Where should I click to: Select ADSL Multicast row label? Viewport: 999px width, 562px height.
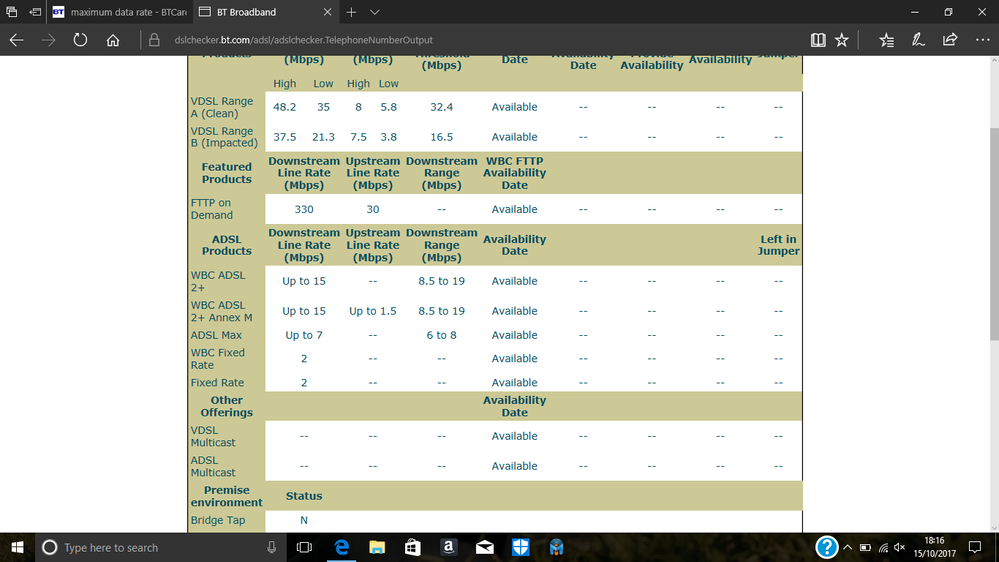tap(213, 466)
